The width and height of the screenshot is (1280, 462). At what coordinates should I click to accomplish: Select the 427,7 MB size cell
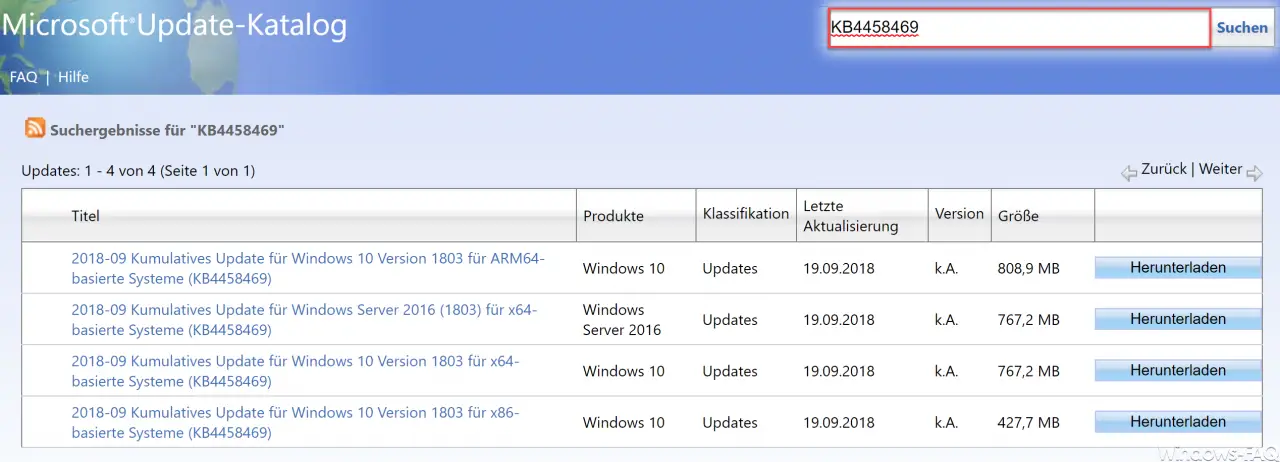point(1028,423)
